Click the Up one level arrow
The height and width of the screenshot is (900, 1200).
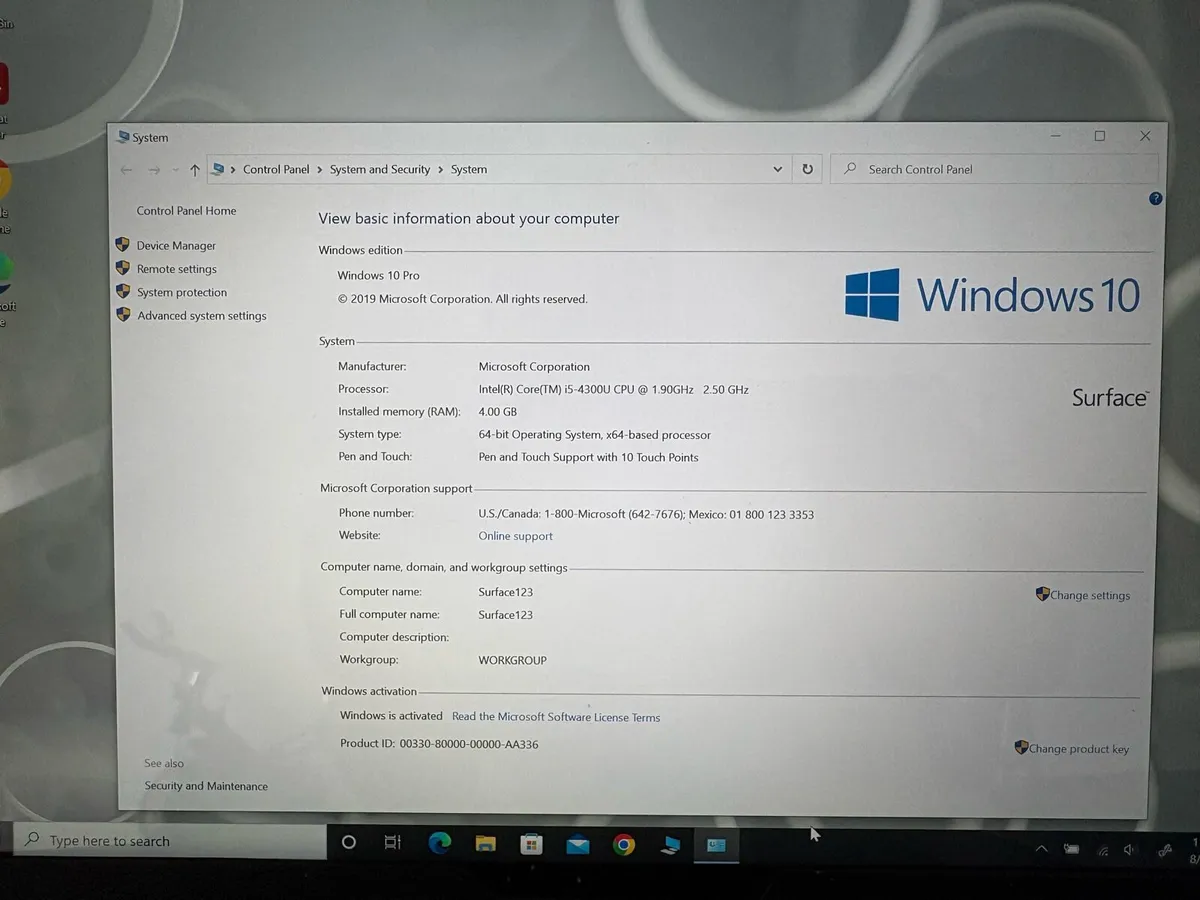[195, 170]
